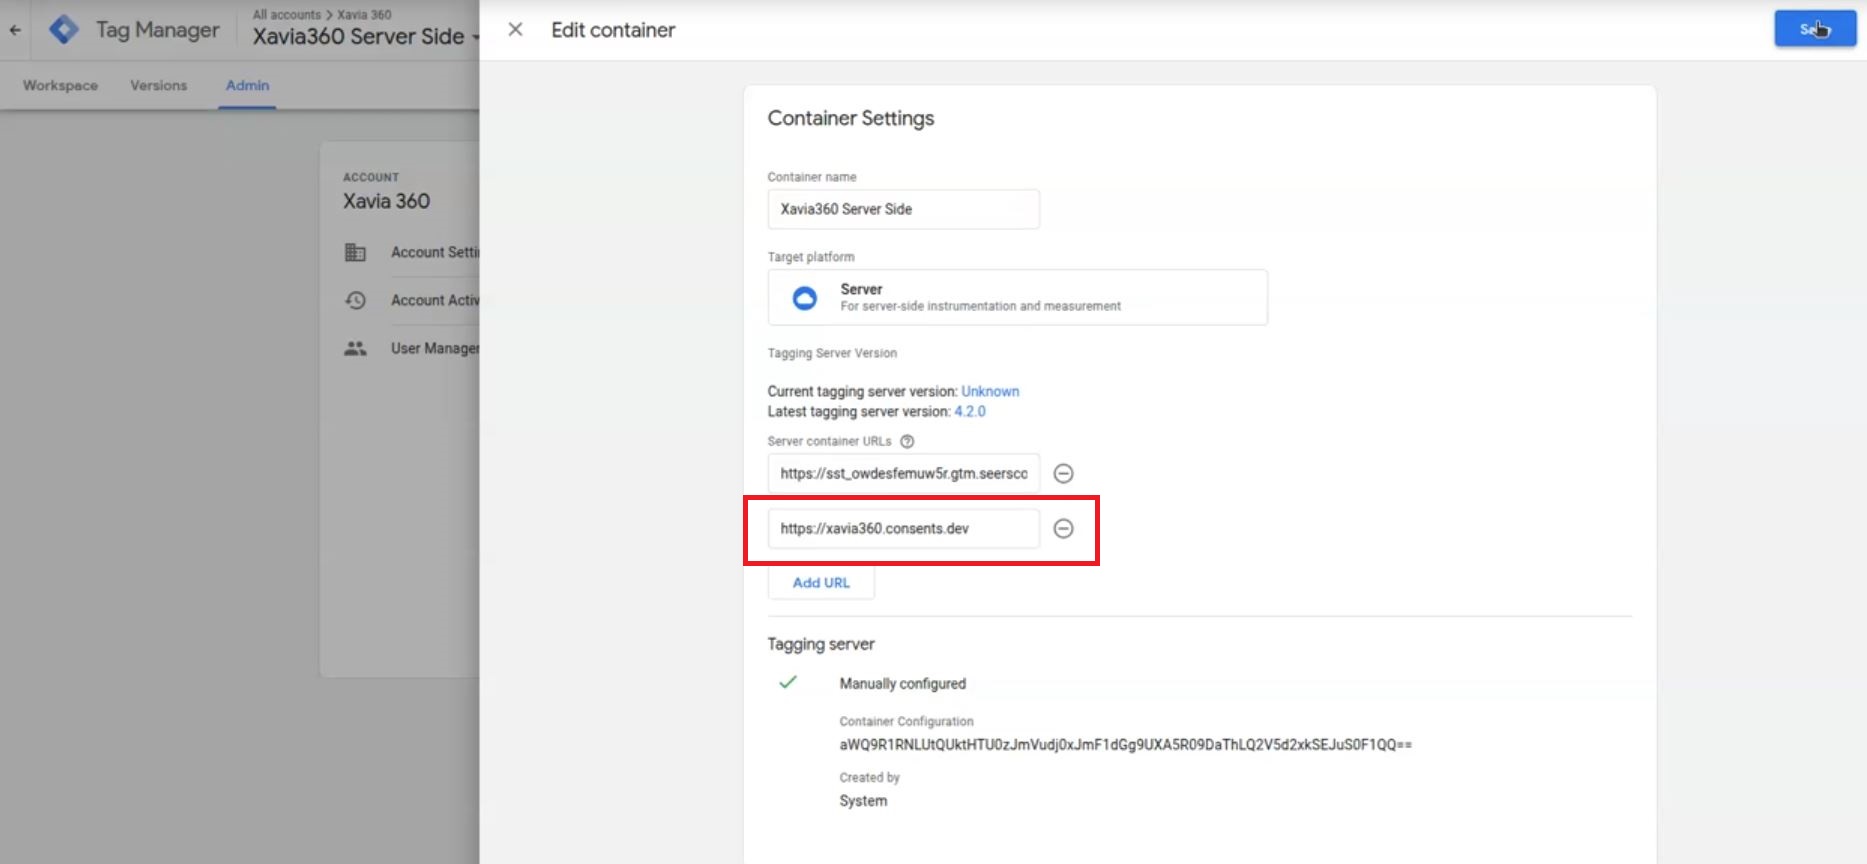
Task: Open the 4.2.0 latest version link
Action: (970, 411)
